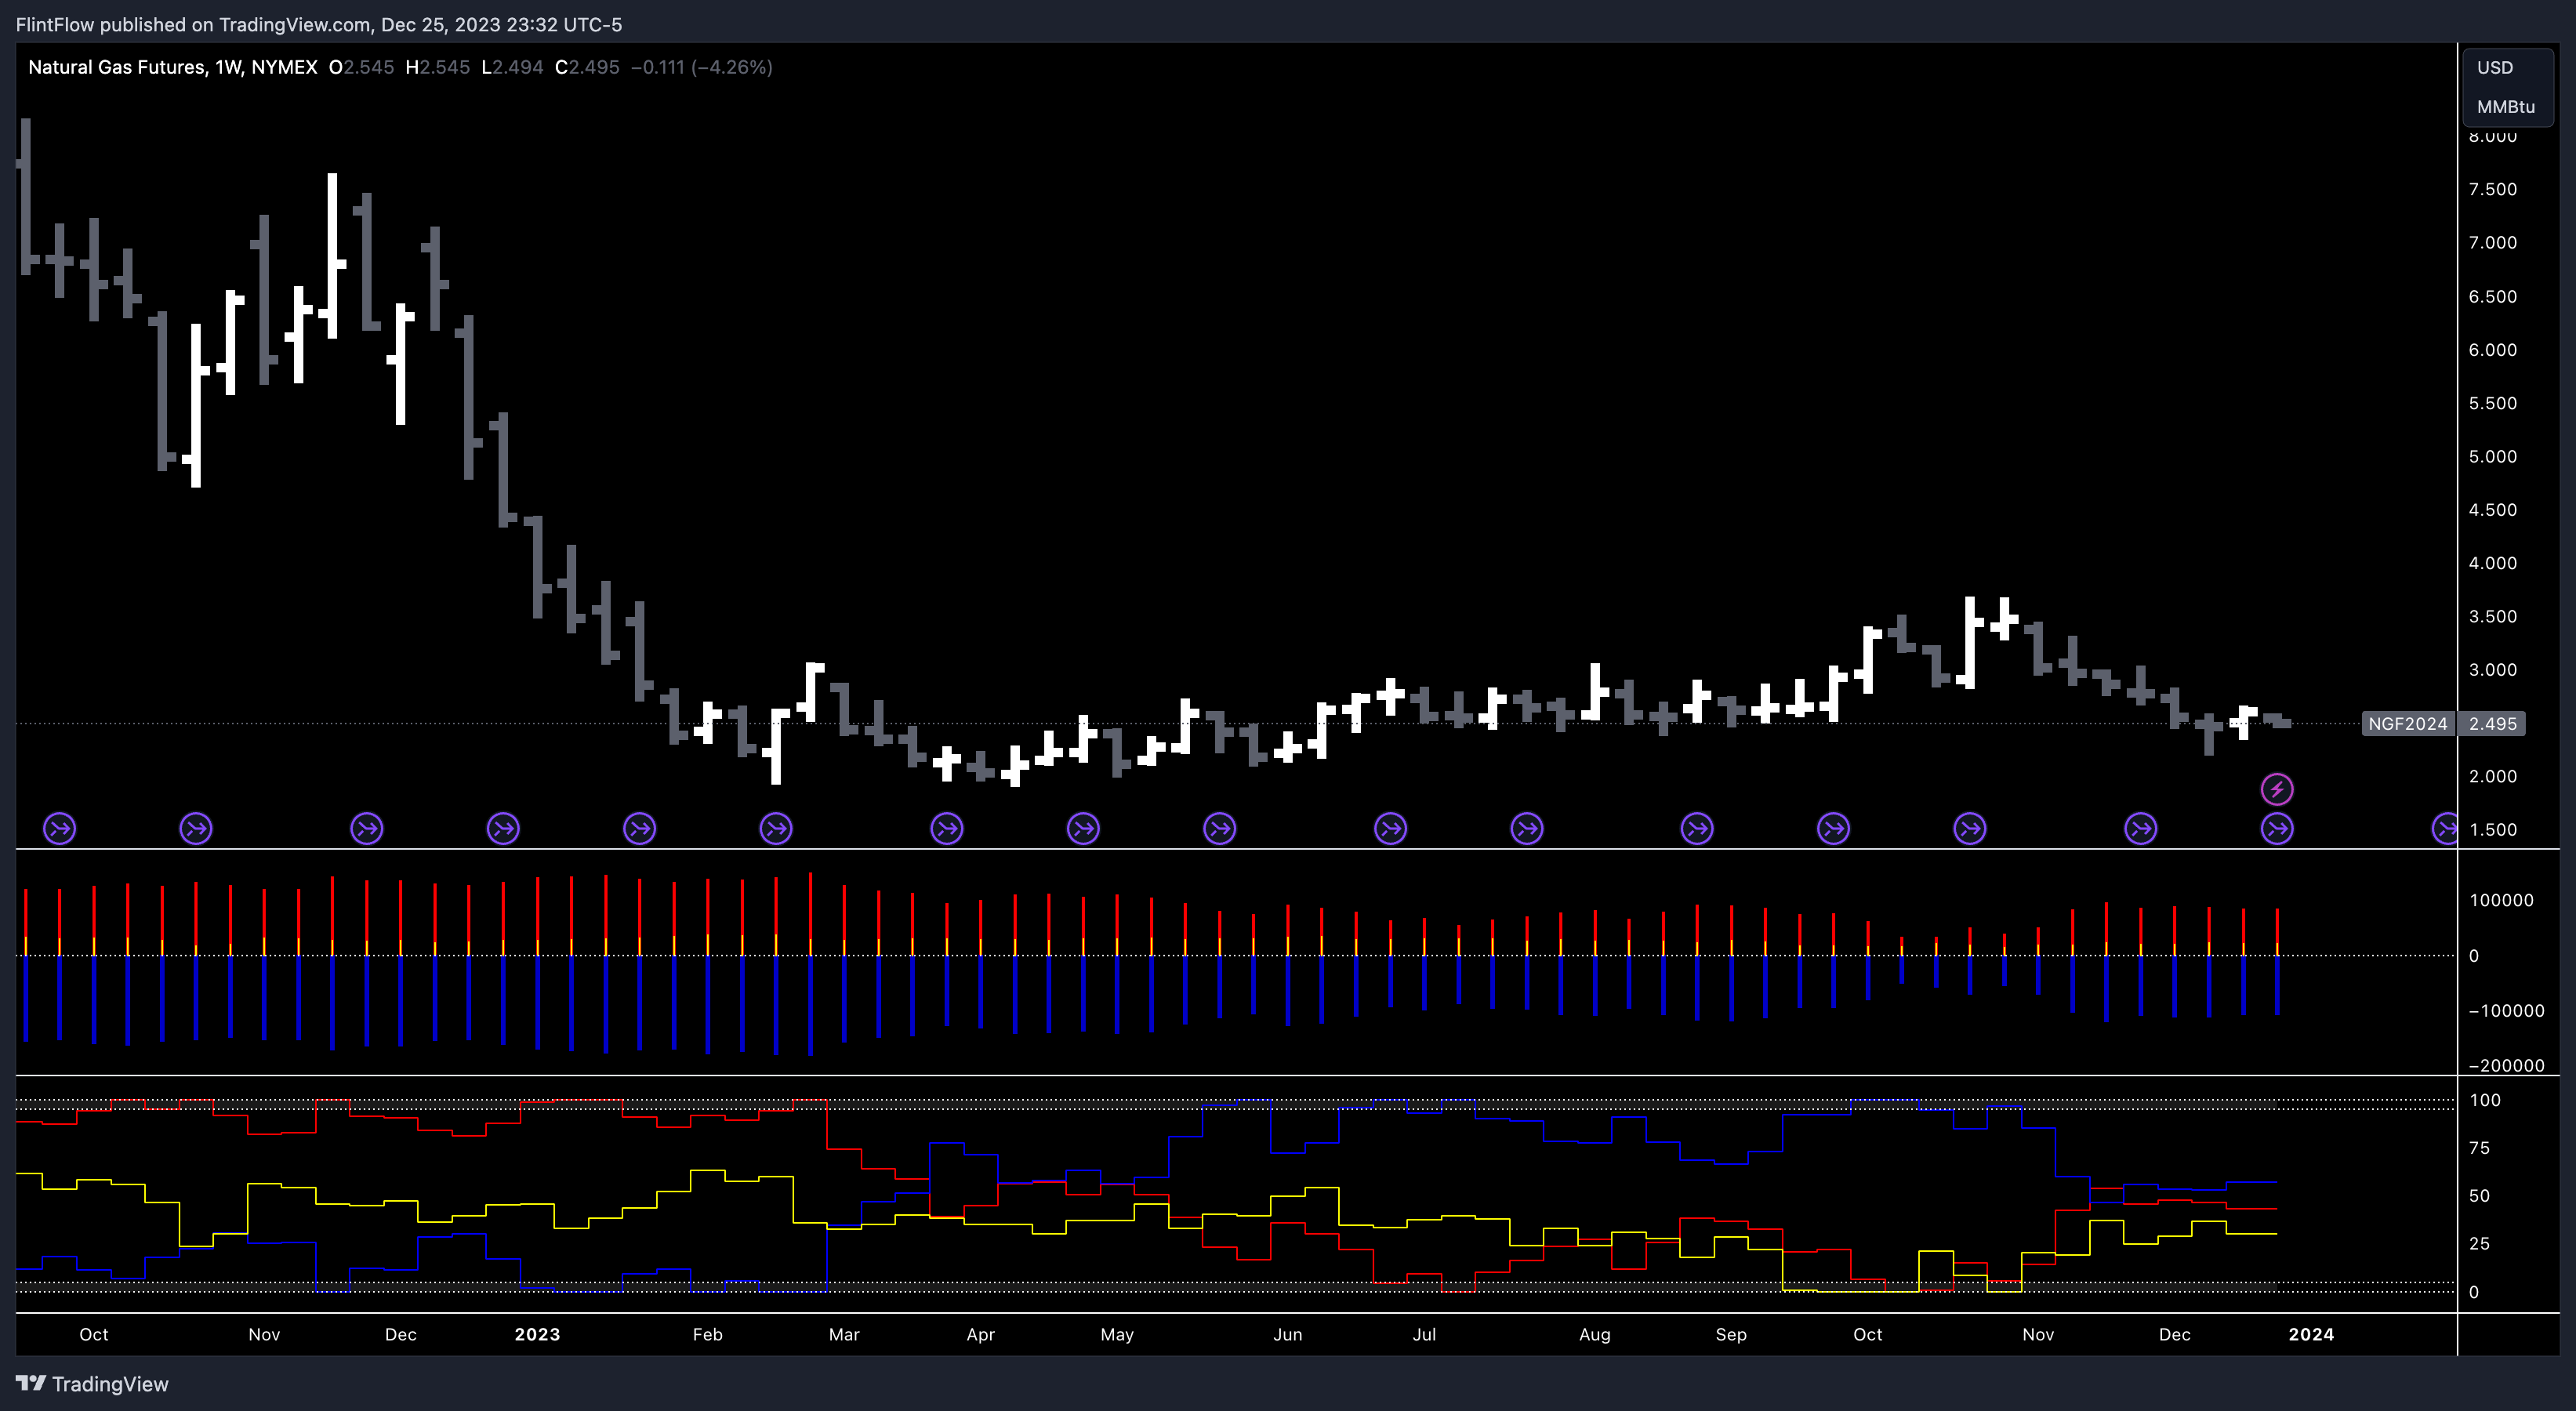Click rollover marker nearest the 2023 label
The image size is (2576, 1411).
[x=503, y=828]
